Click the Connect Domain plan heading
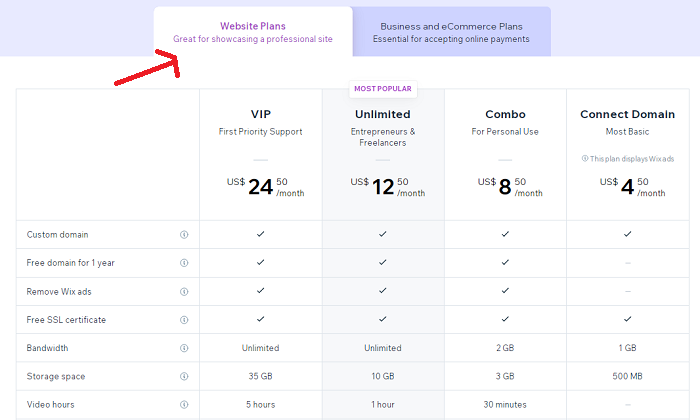700x420 pixels. (x=627, y=114)
